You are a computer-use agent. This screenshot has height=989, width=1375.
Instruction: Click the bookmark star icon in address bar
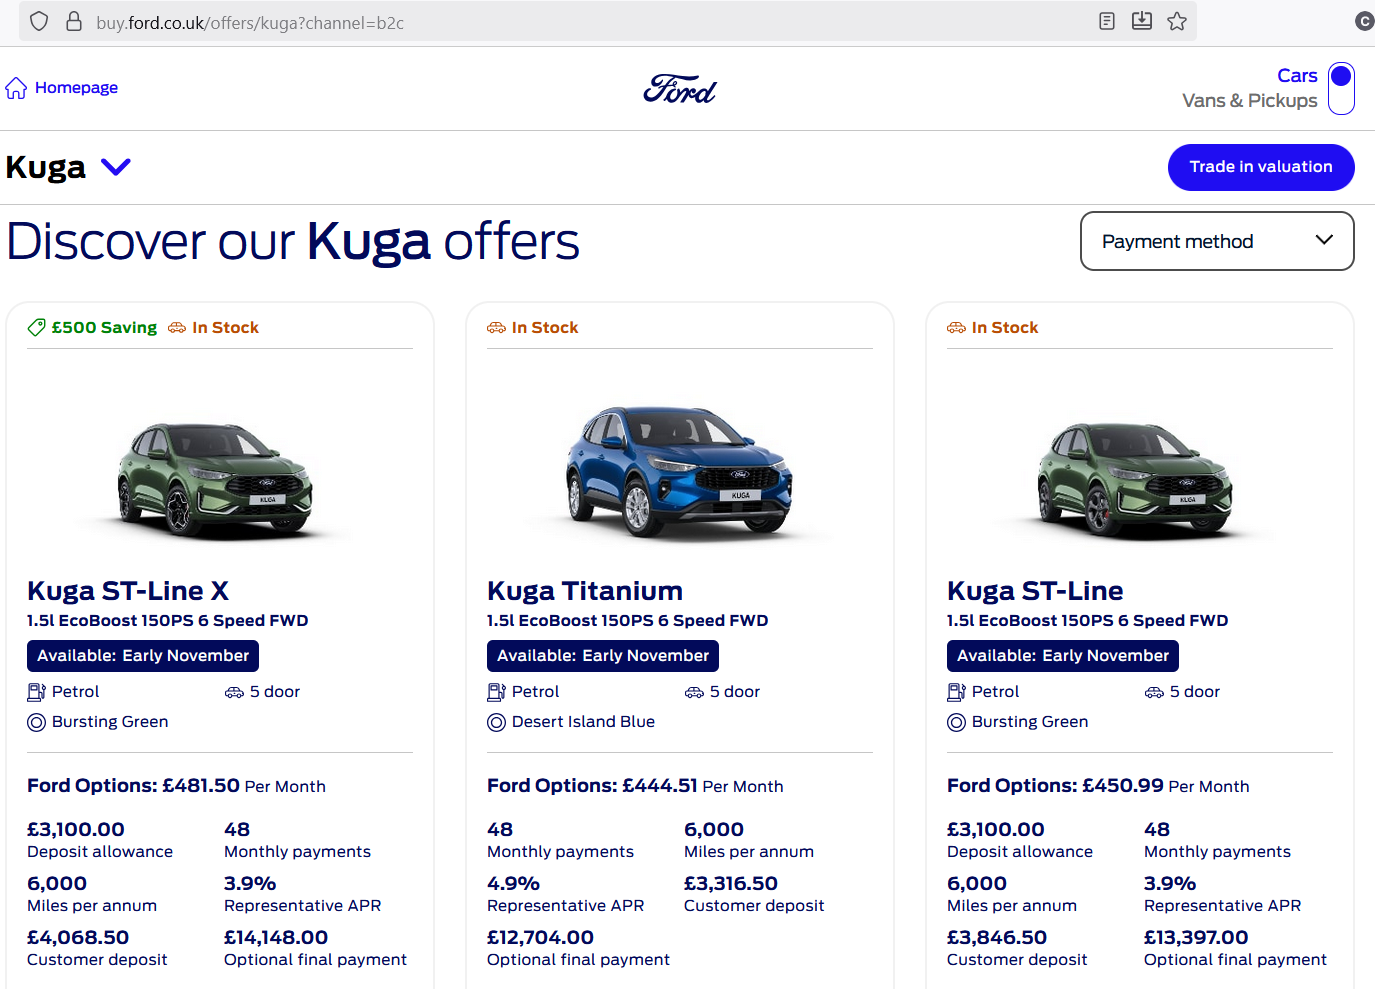pyautogui.click(x=1177, y=21)
